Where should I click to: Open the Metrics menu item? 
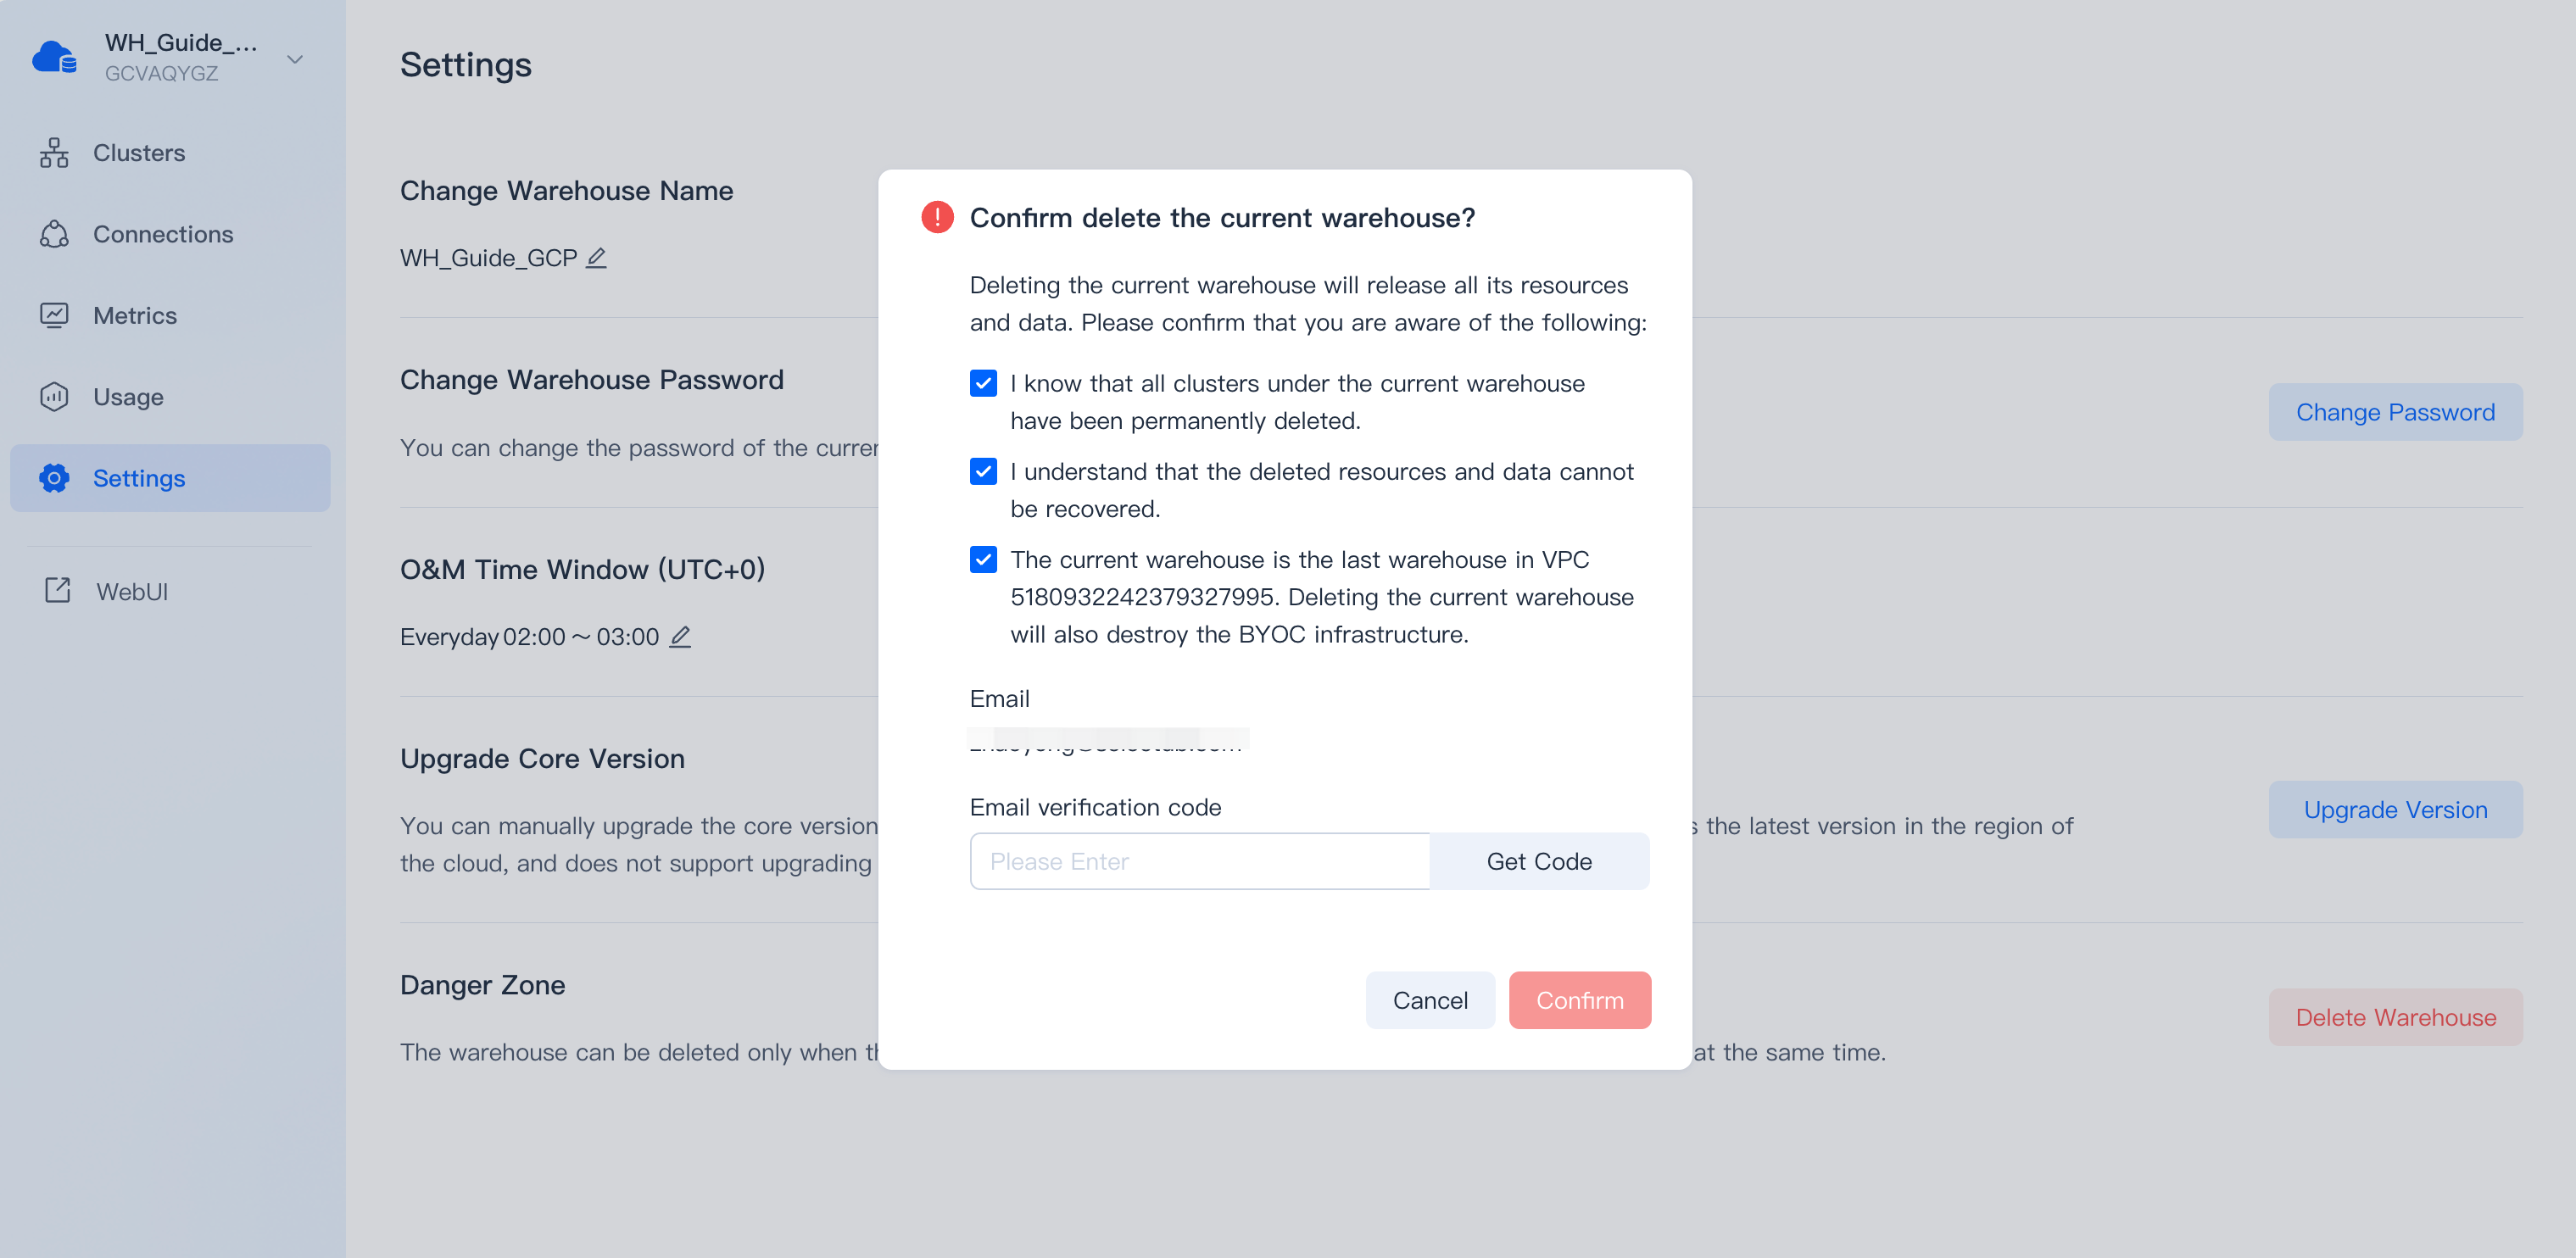(x=135, y=315)
